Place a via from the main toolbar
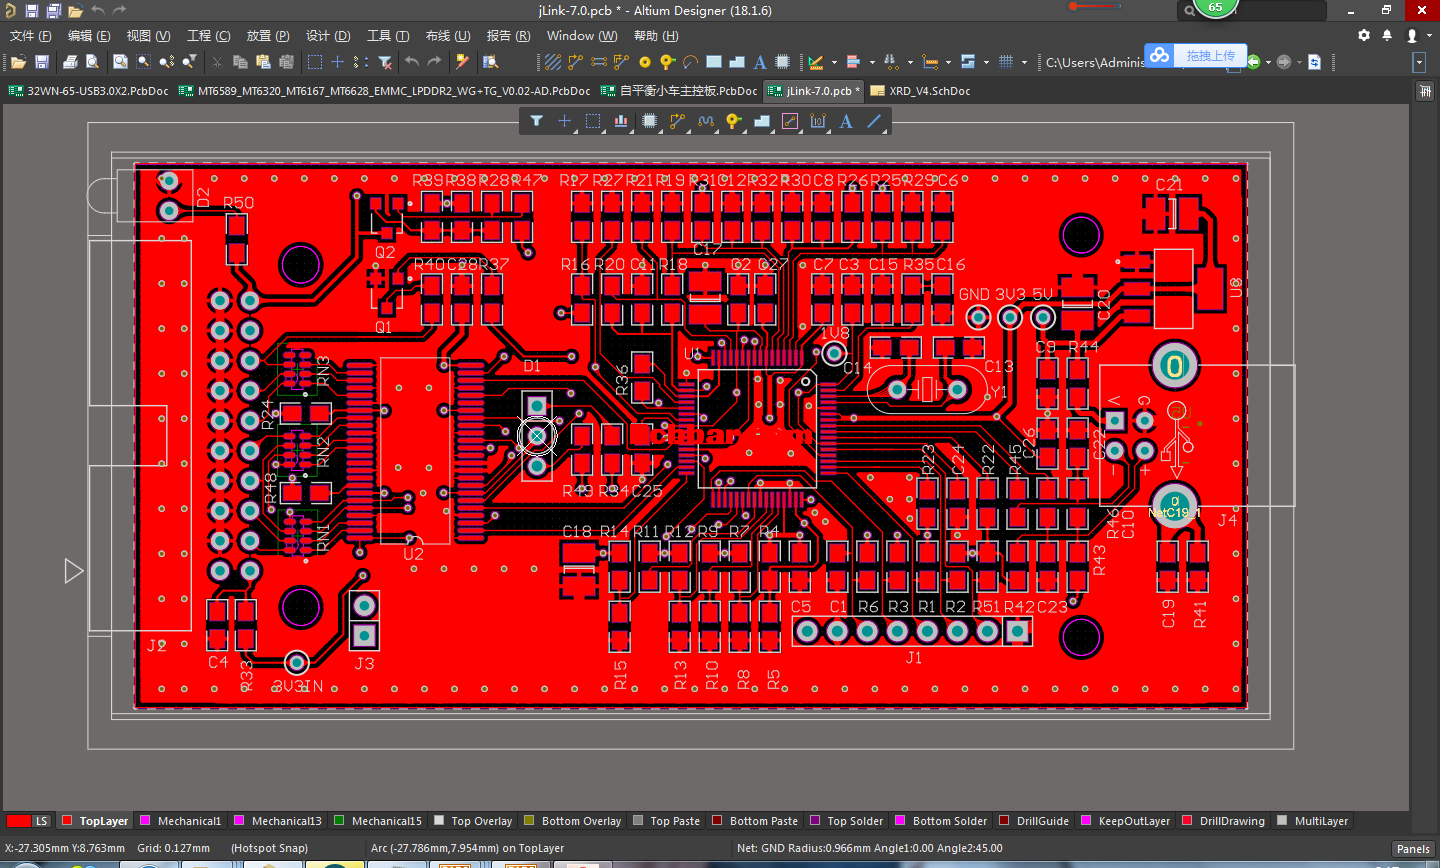Image resolution: width=1440 pixels, height=868 pixels. point(667,62)
